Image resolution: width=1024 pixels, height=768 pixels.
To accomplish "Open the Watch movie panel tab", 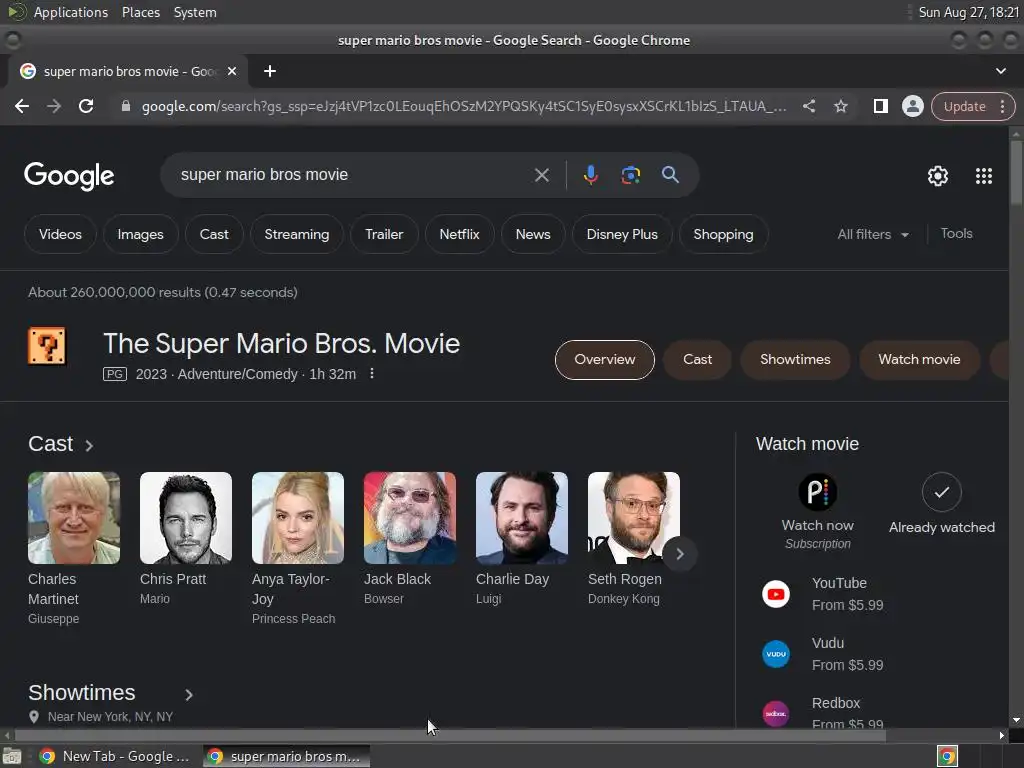I will pyautogui.click(x=919, y=360).
